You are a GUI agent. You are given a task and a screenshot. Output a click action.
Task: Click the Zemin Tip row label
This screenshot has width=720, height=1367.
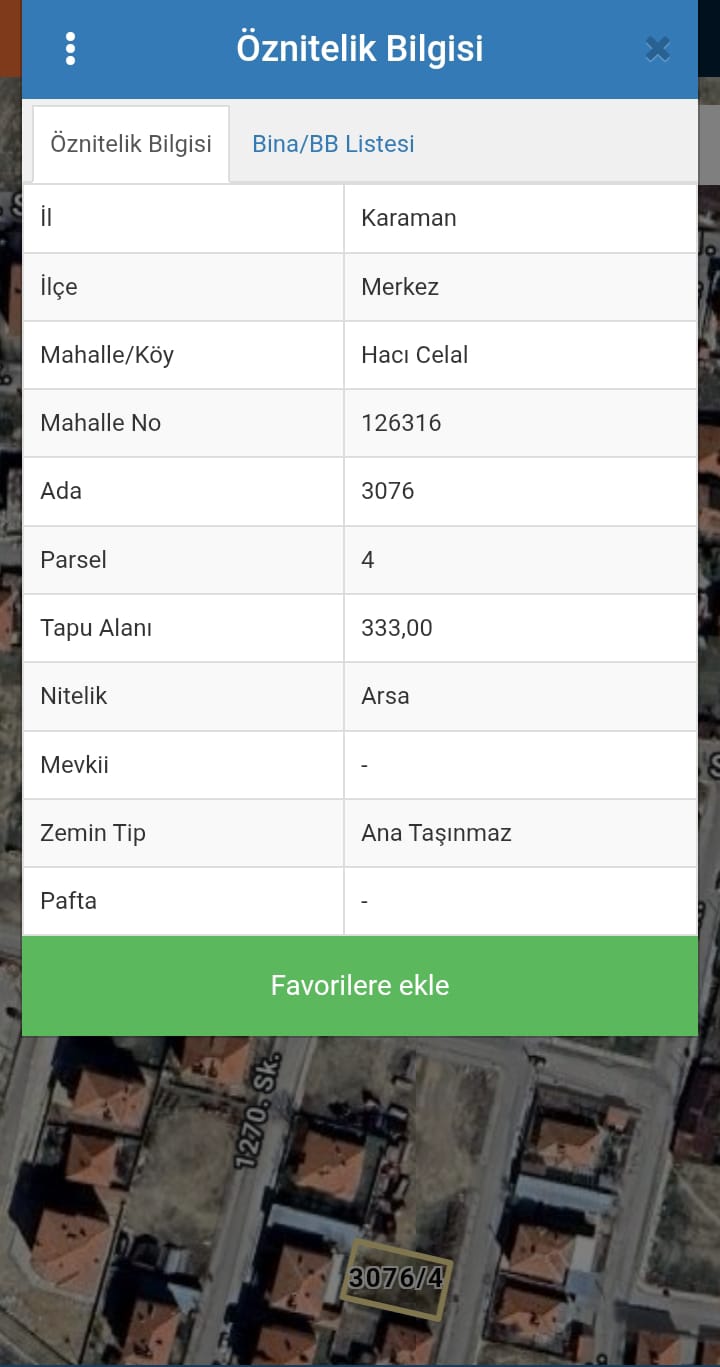pyautogui.click(x=93, y=833)
